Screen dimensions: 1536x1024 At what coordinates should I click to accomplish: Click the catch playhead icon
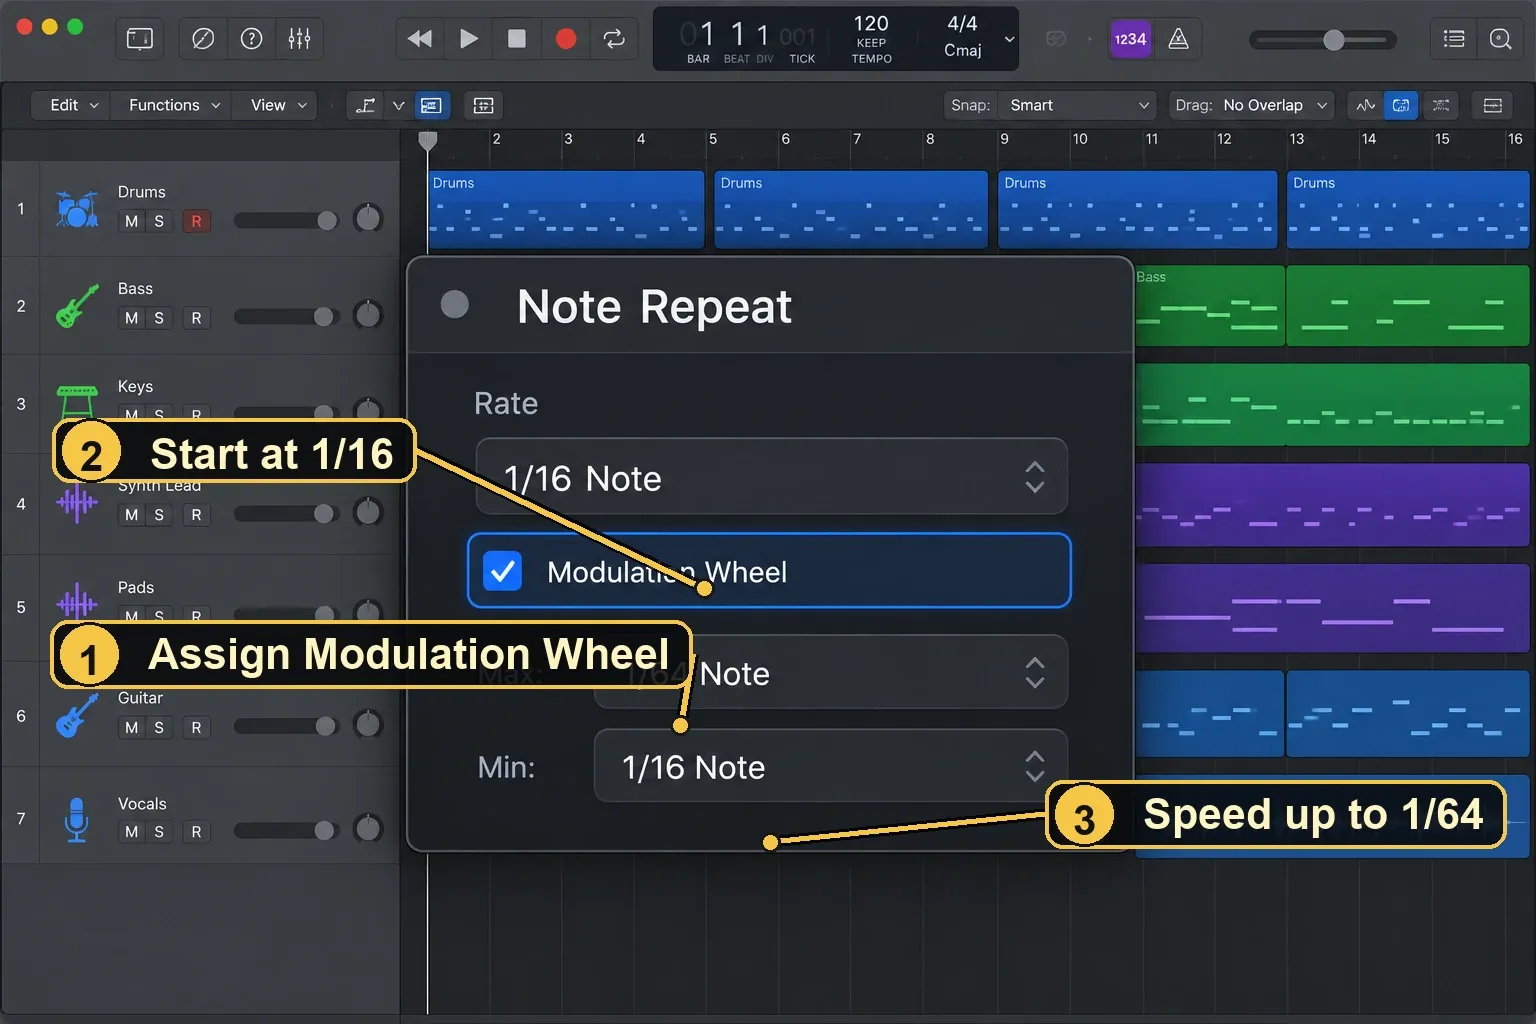tap(484, 105)
